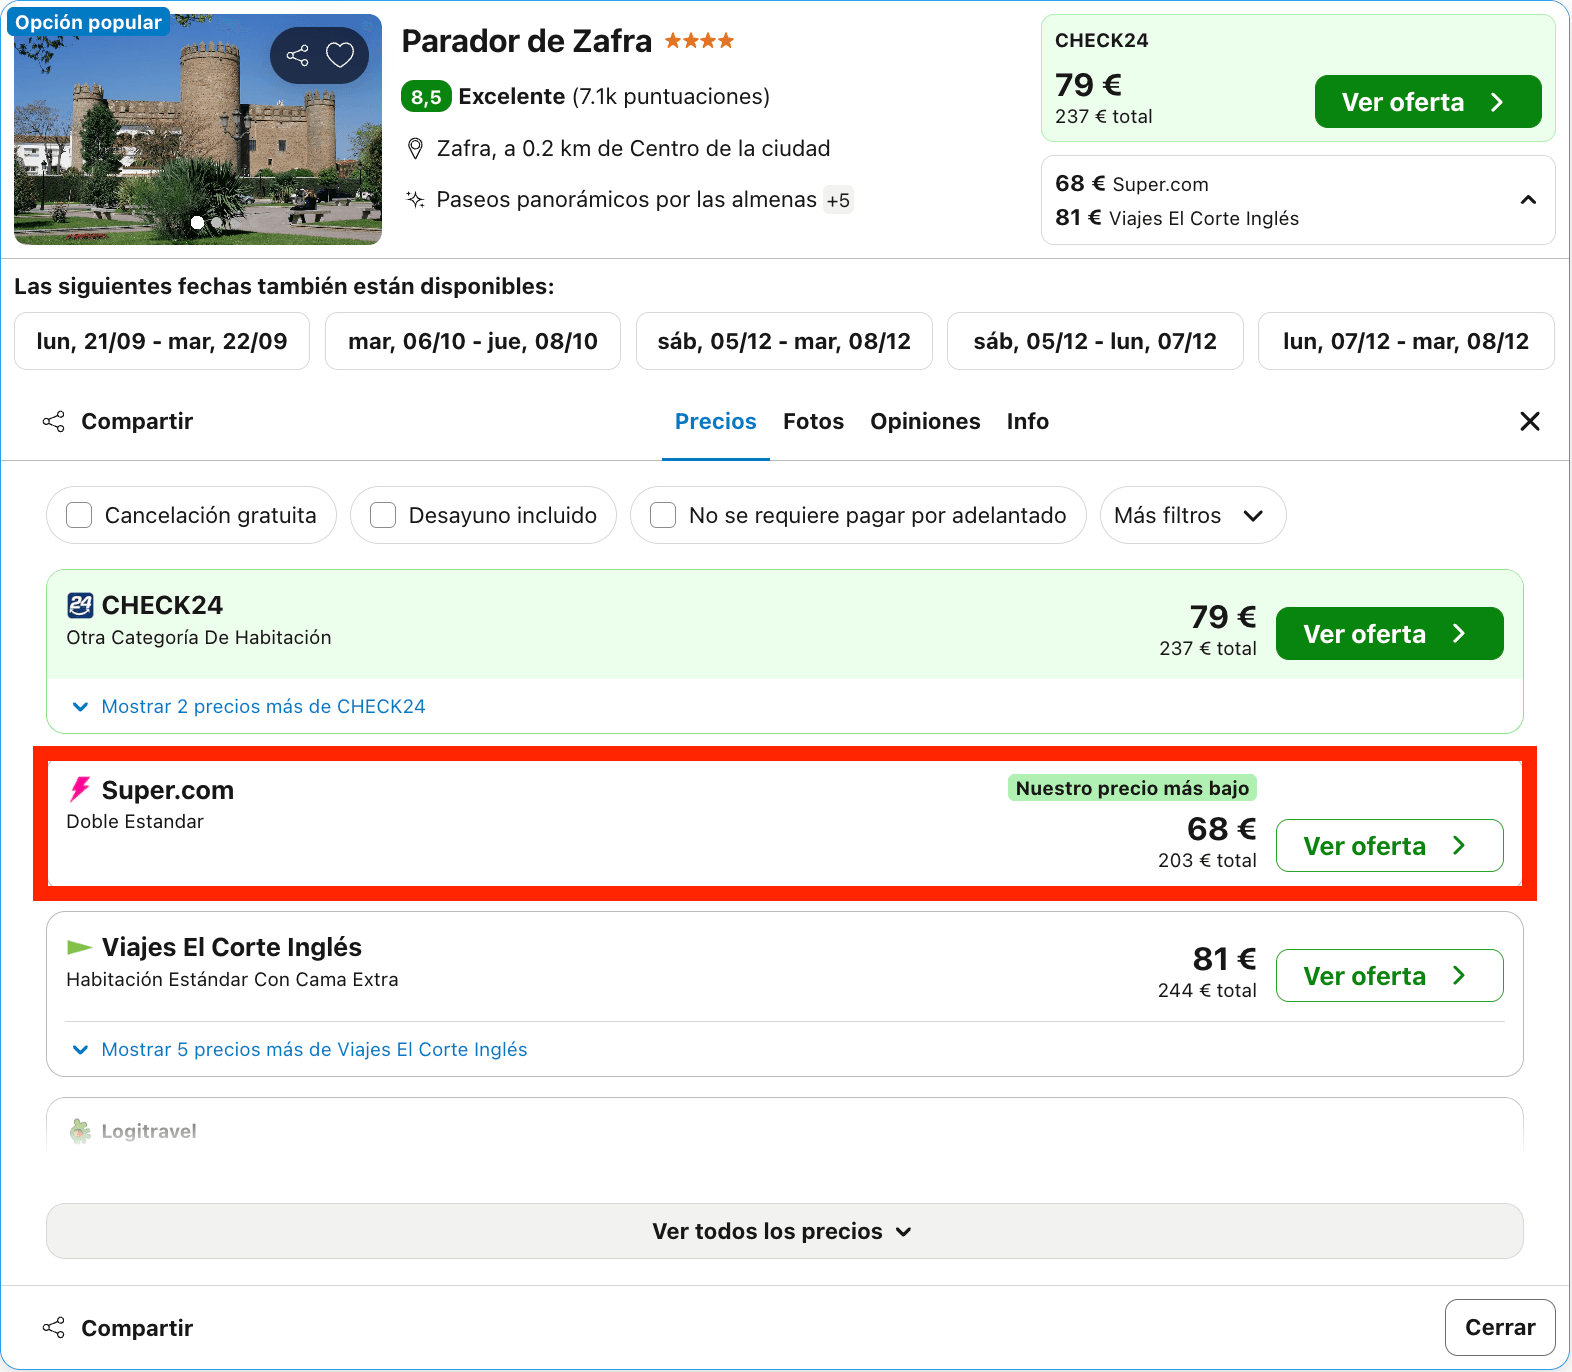Click Parador de Zafra hotel title
Viewport: 1572px width, 1372px height.
tap(527, 41)
